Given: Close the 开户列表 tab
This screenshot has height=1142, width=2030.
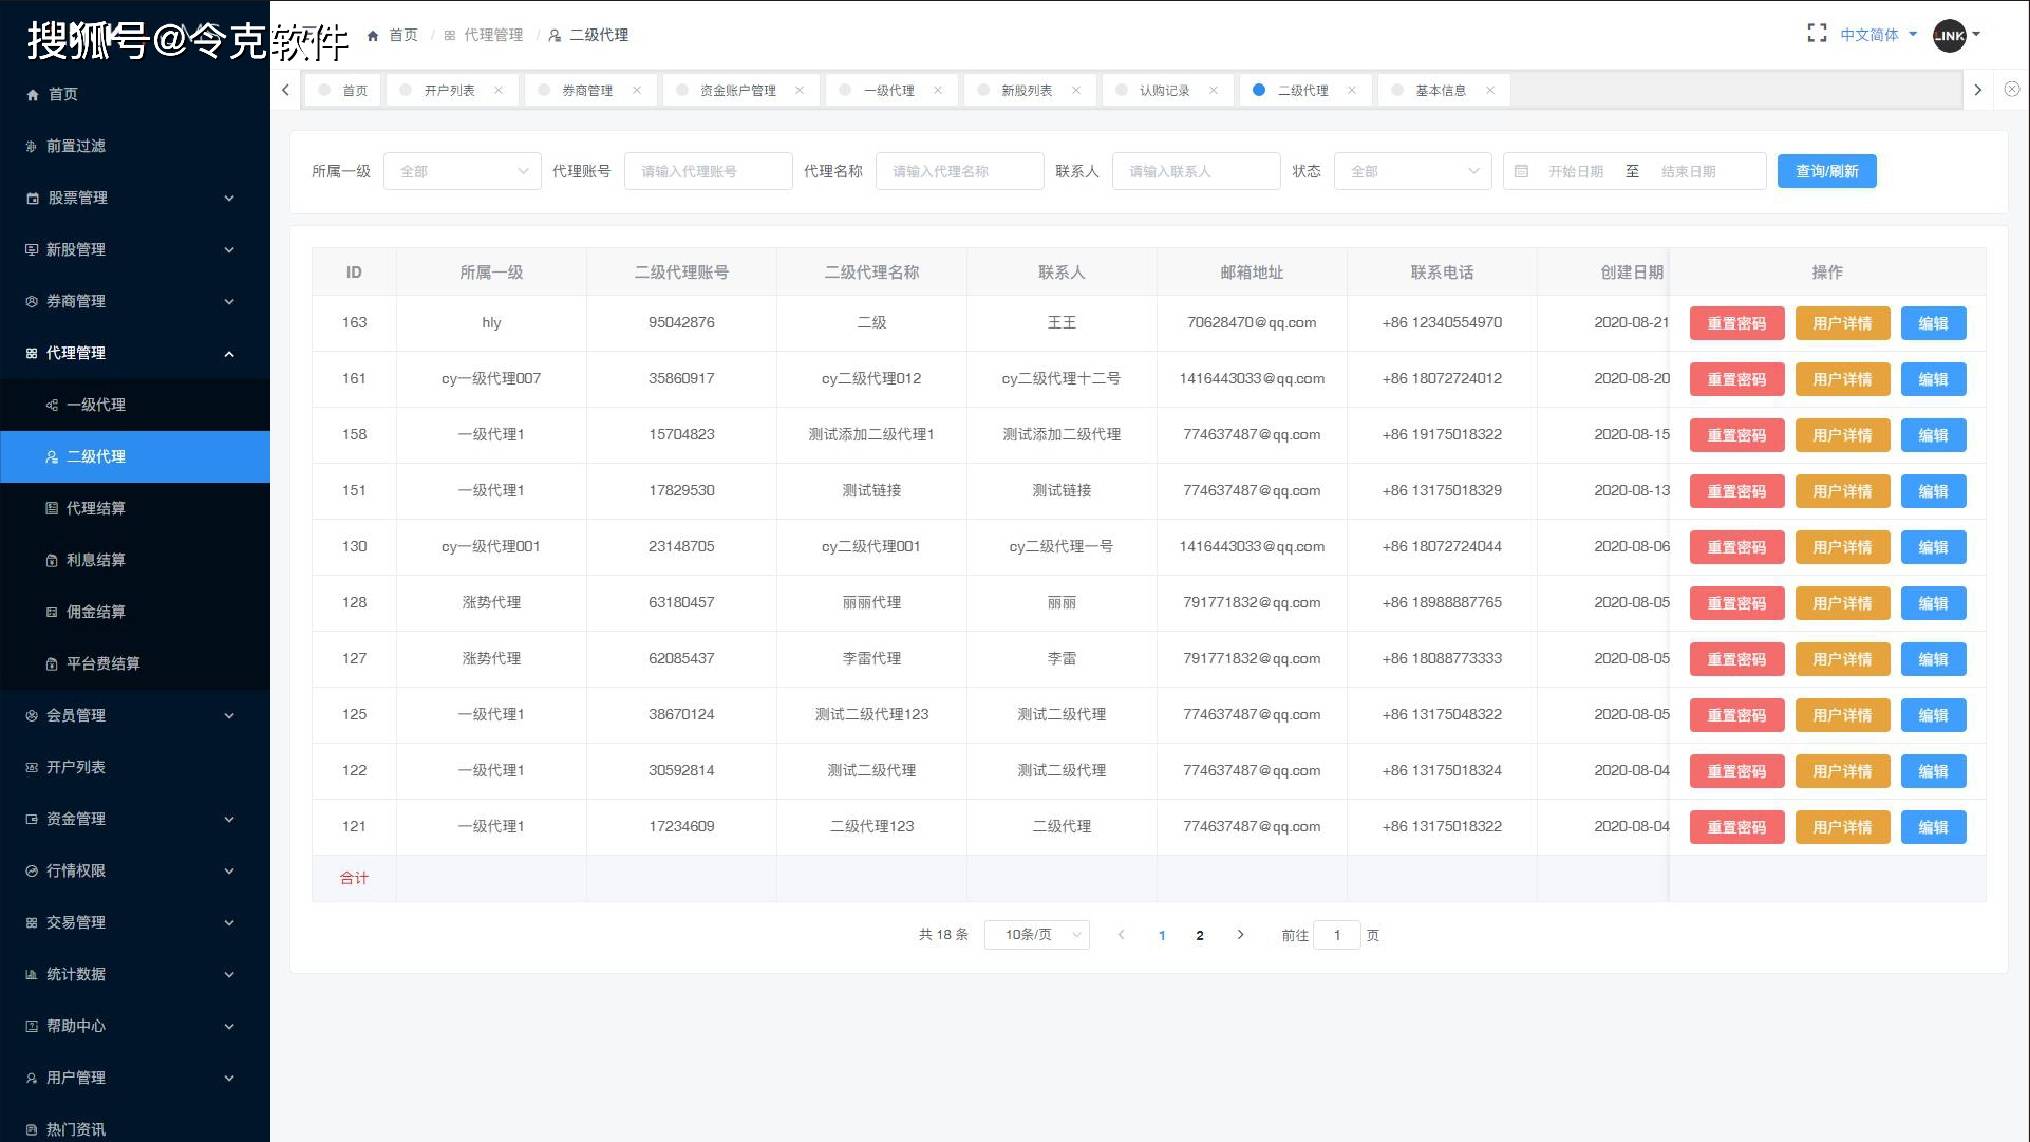Looking at the screenshot, I should 498,90.
